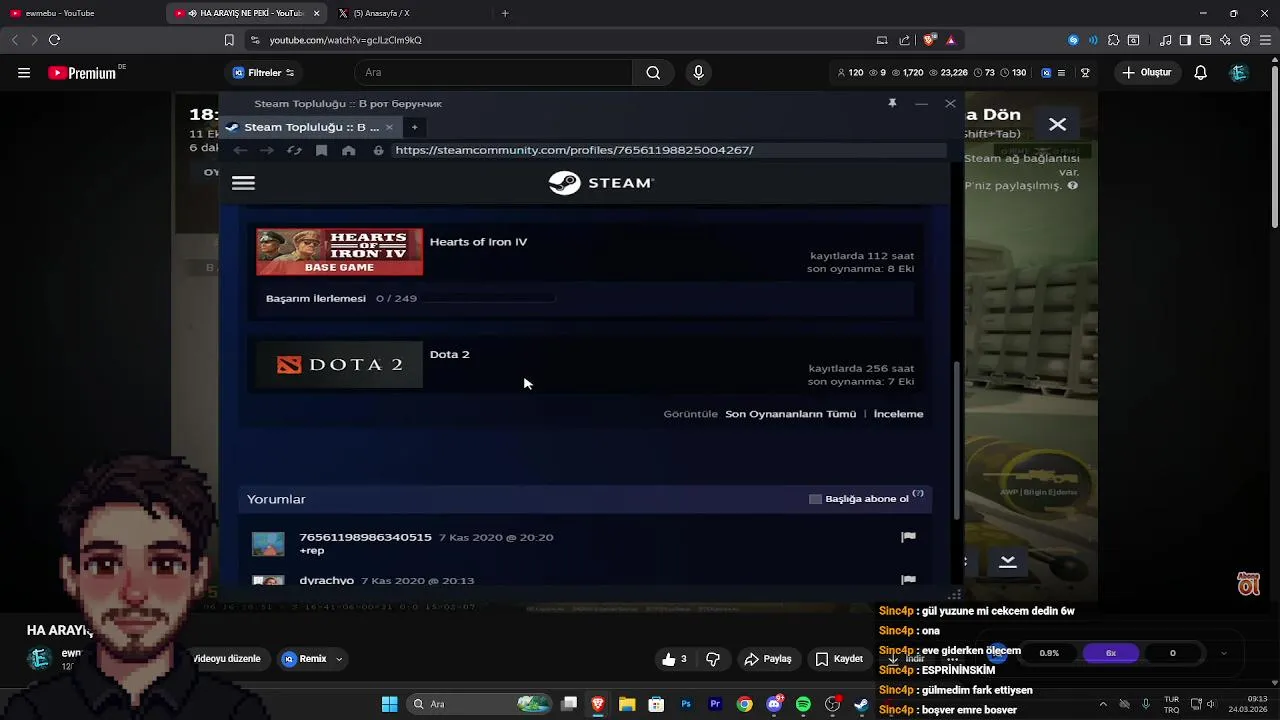This screenshot has height=720, width=1280.
Task: Open dyrachyo commenter profile link
Action: 327,580
